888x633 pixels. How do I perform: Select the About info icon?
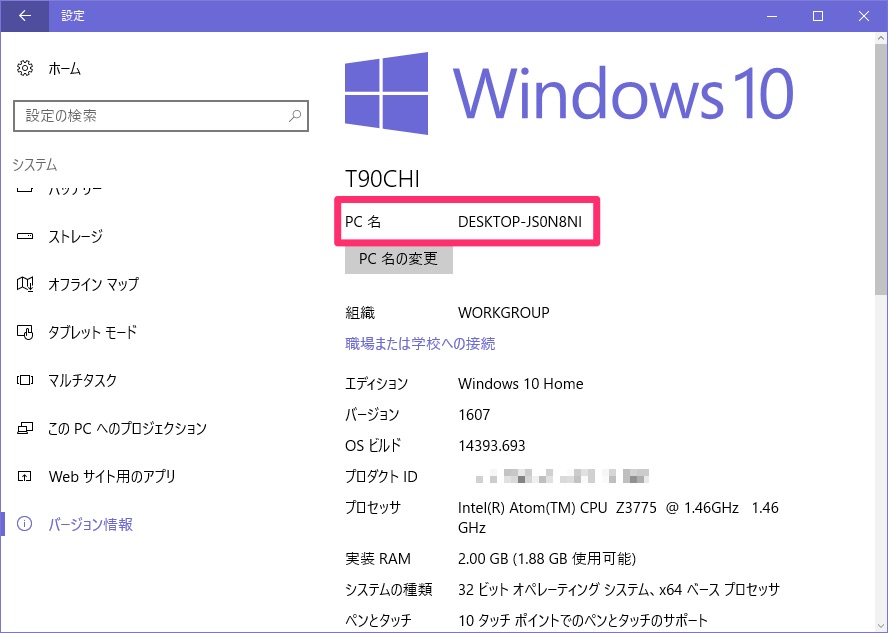click(24, 524)
